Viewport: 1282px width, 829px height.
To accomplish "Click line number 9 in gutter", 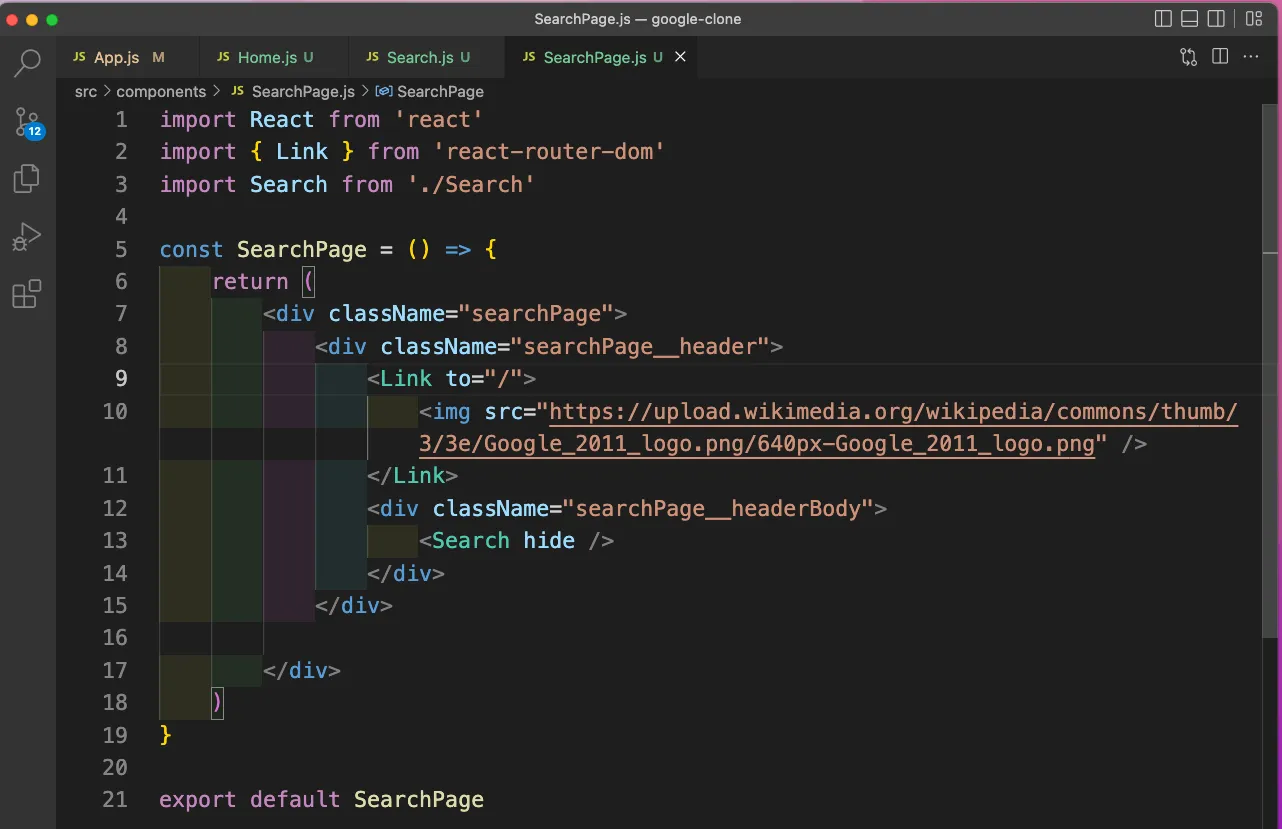I will [x=121, y=379].
